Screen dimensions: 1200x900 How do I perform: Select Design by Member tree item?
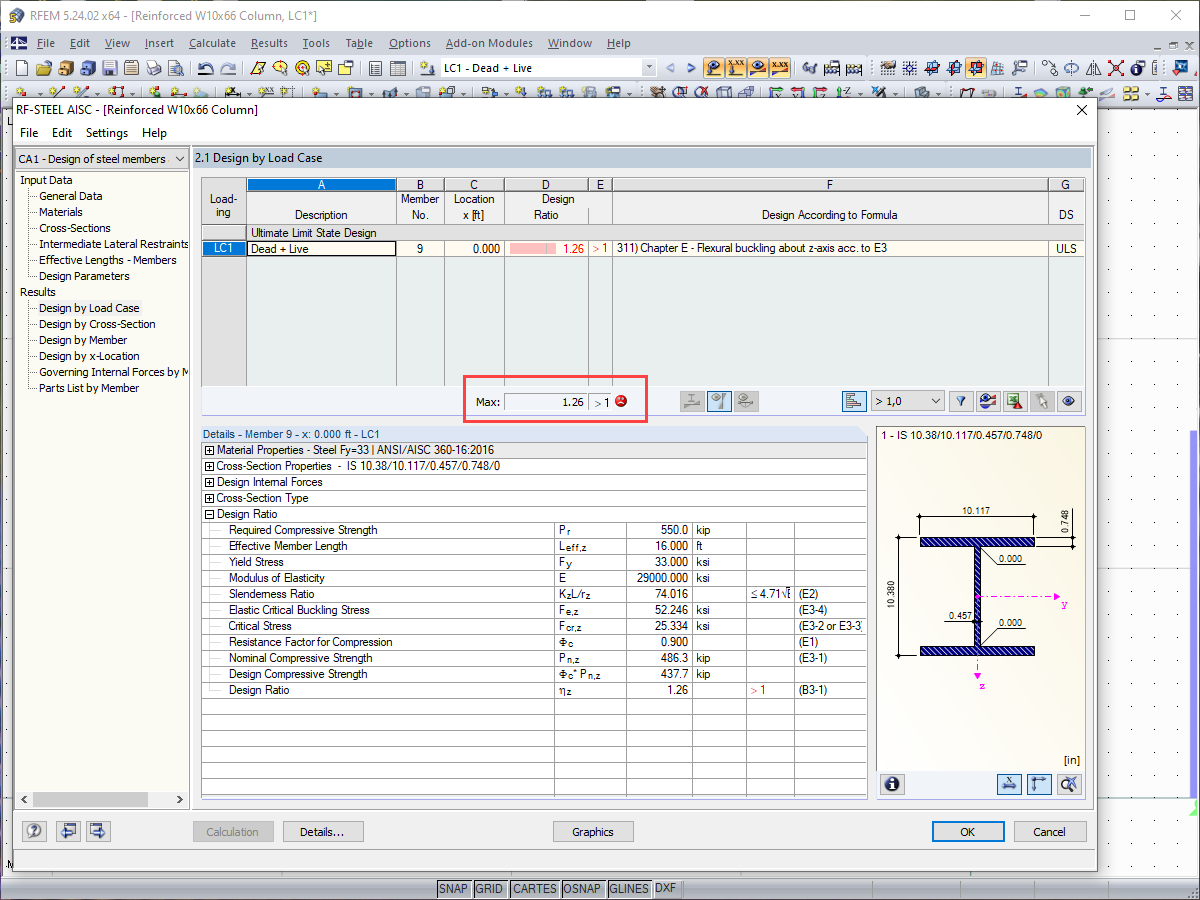(x=83, y=340)
